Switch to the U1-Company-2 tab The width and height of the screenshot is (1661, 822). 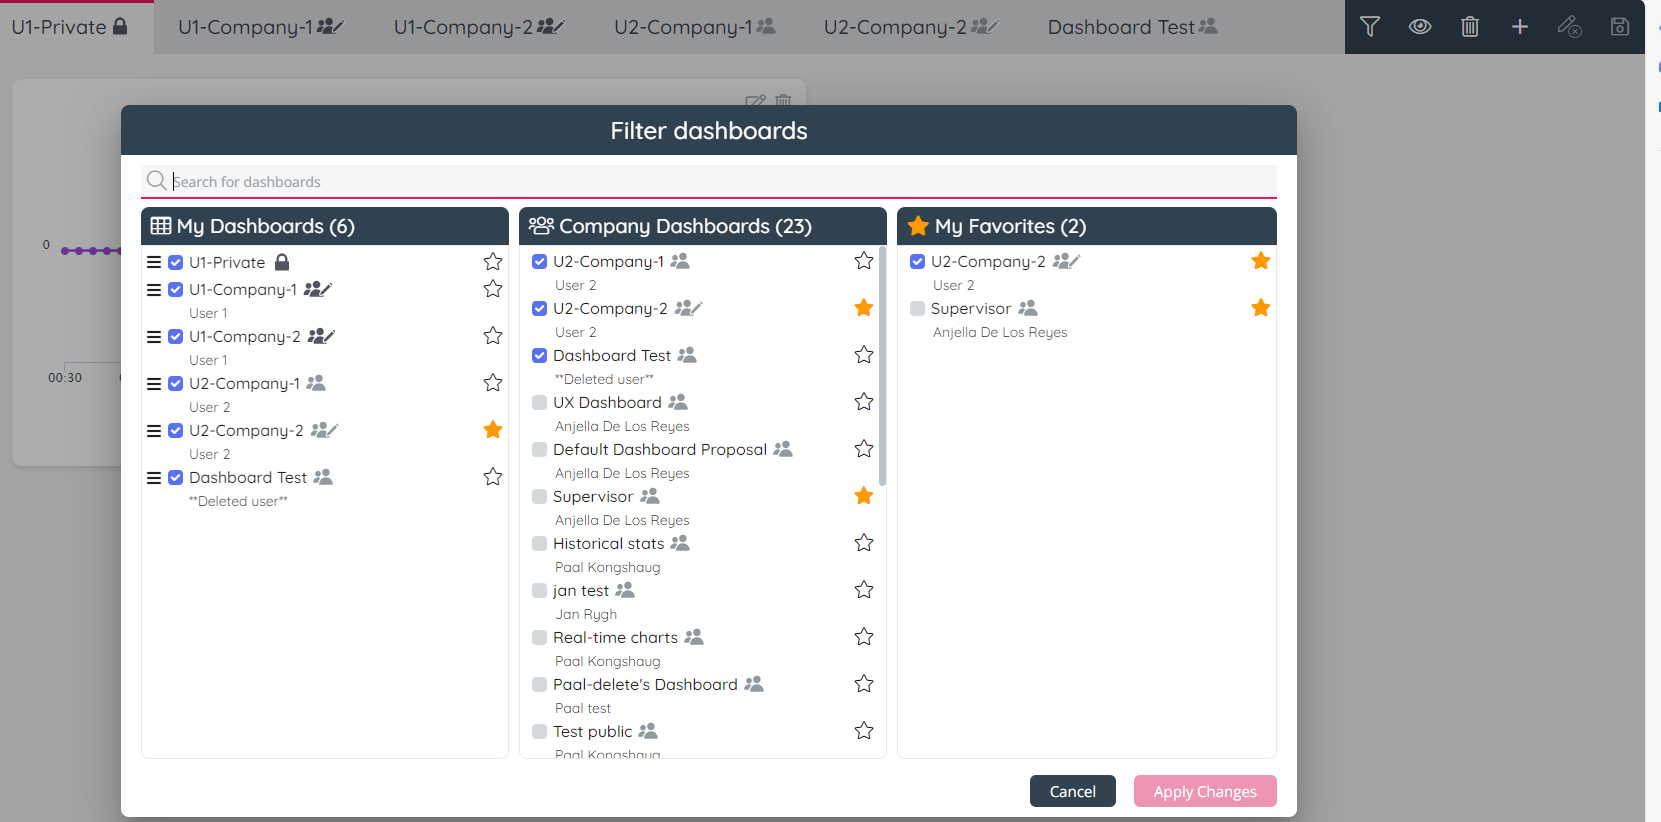coord(477,27)
